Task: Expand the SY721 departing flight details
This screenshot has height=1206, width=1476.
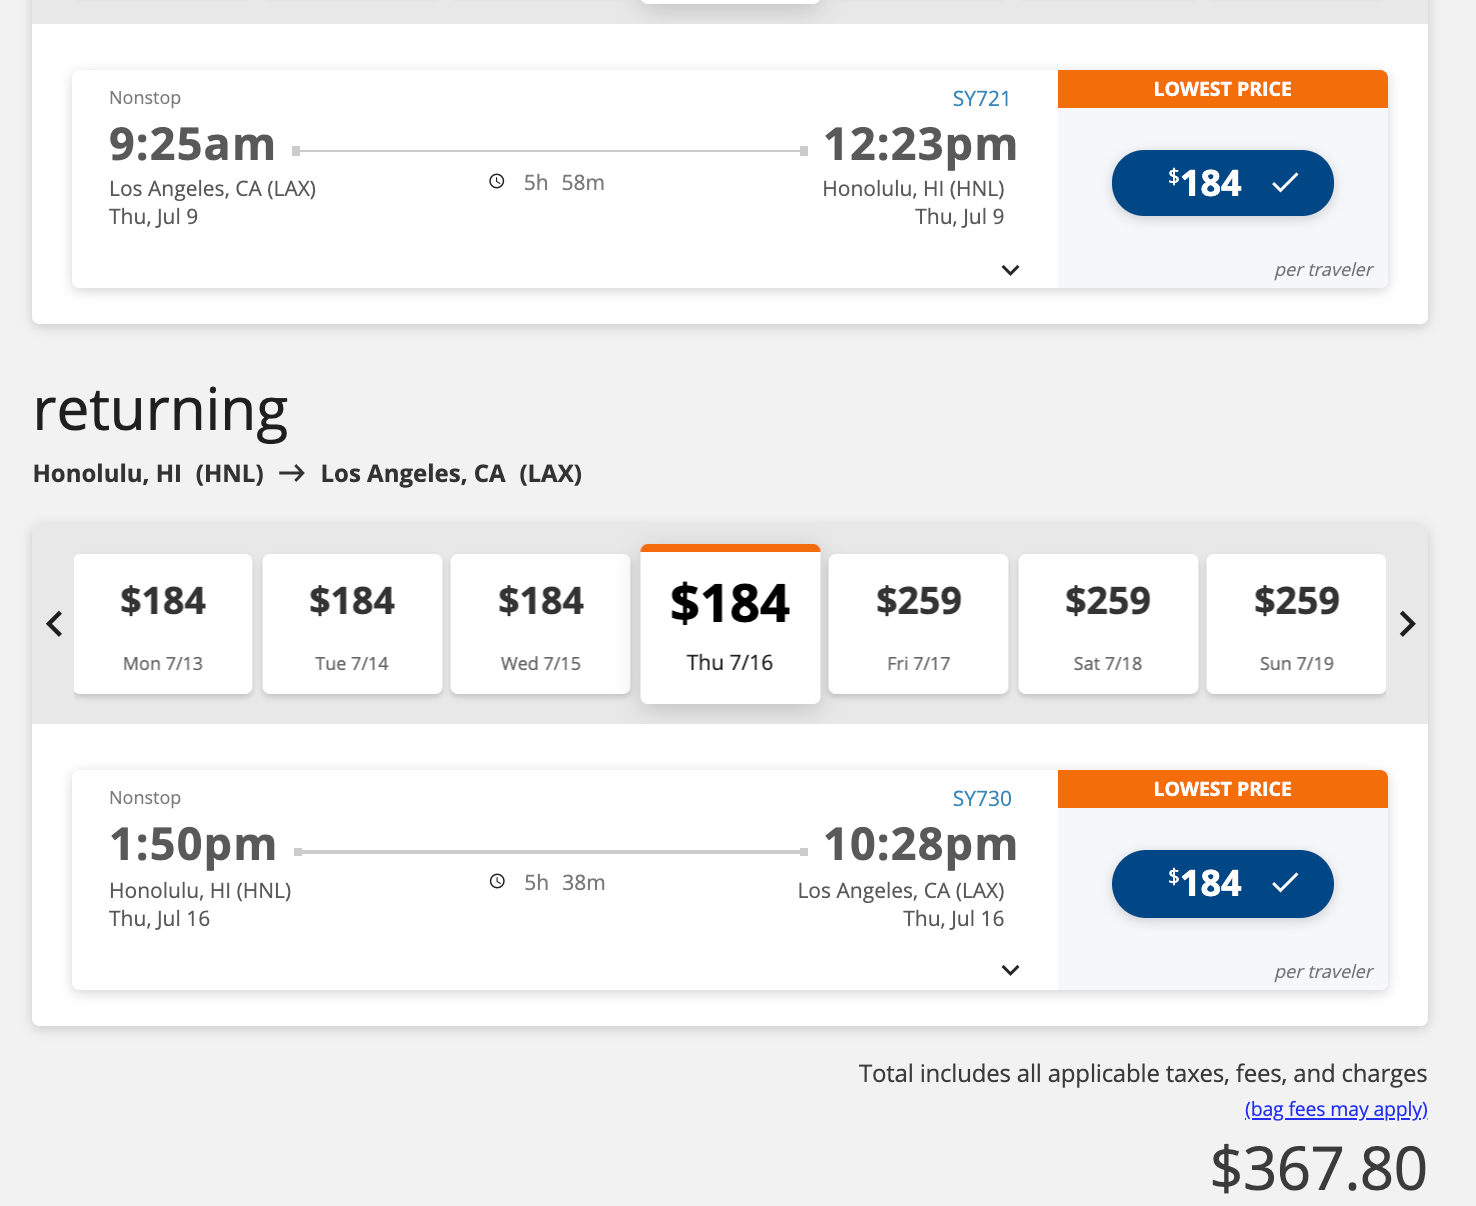Action: pyautogui.click(x=1010, y=270)
